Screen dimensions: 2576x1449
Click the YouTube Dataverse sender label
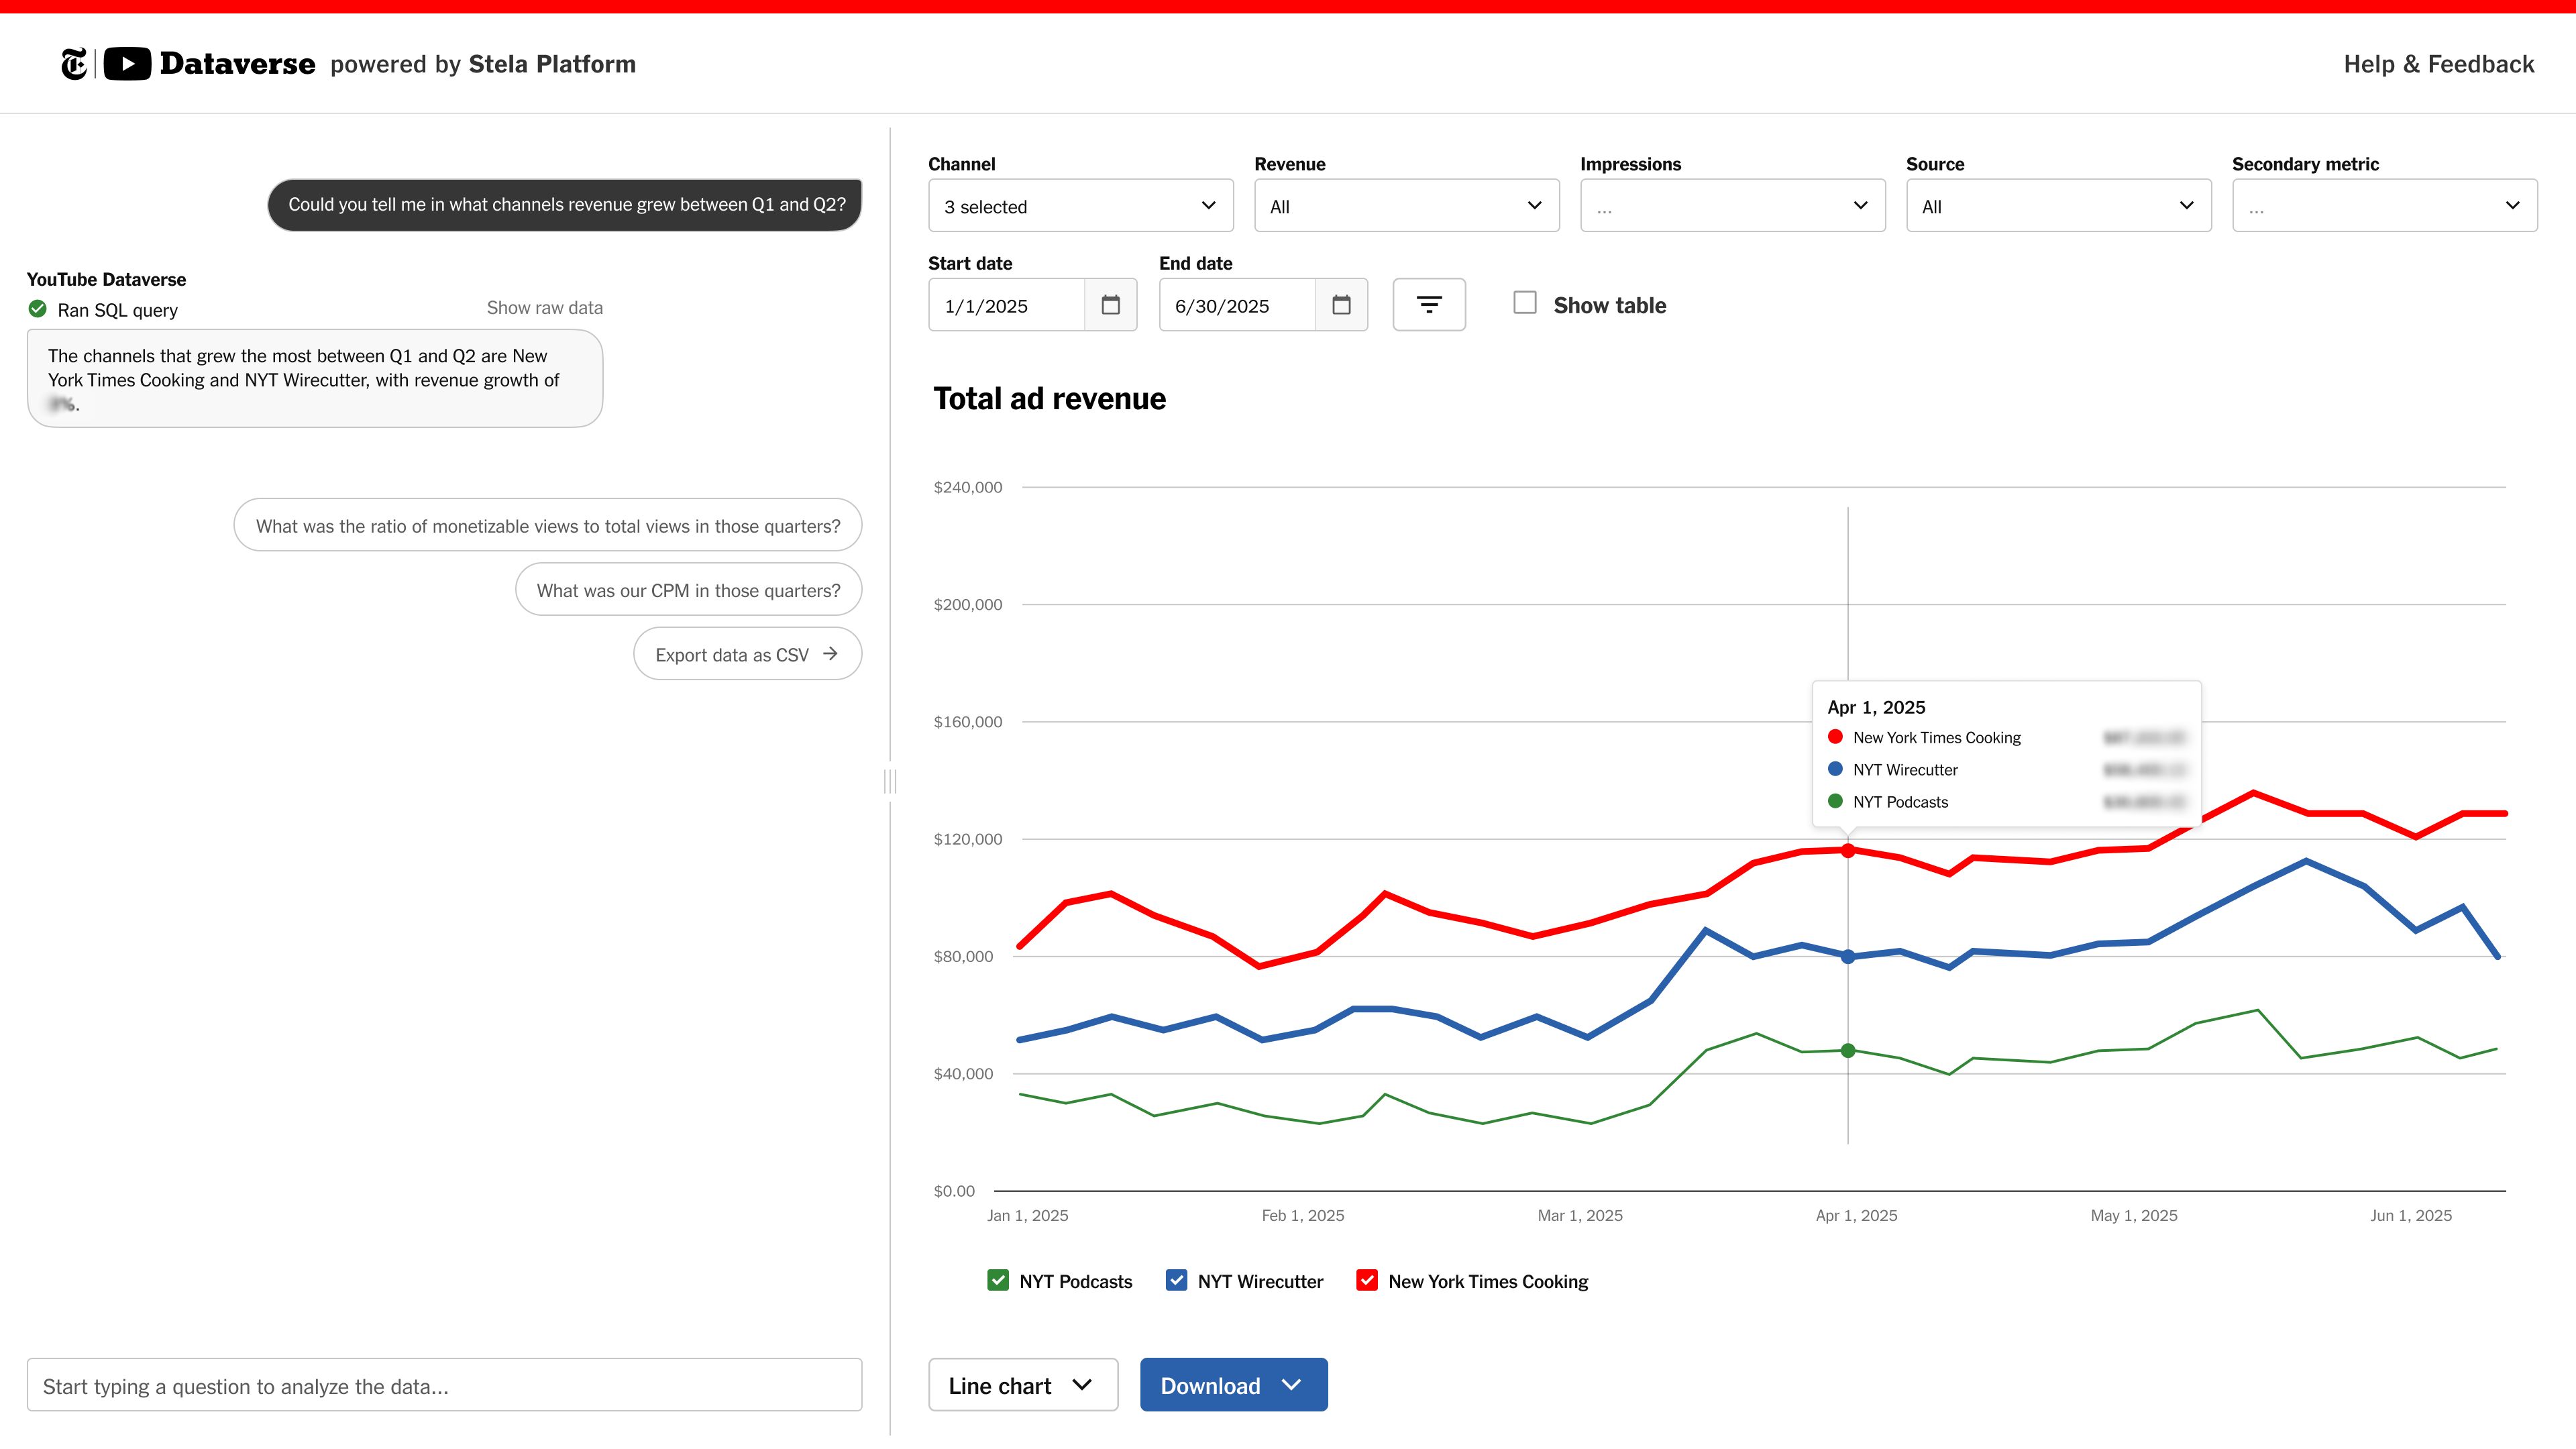click(x=106, y=279)
